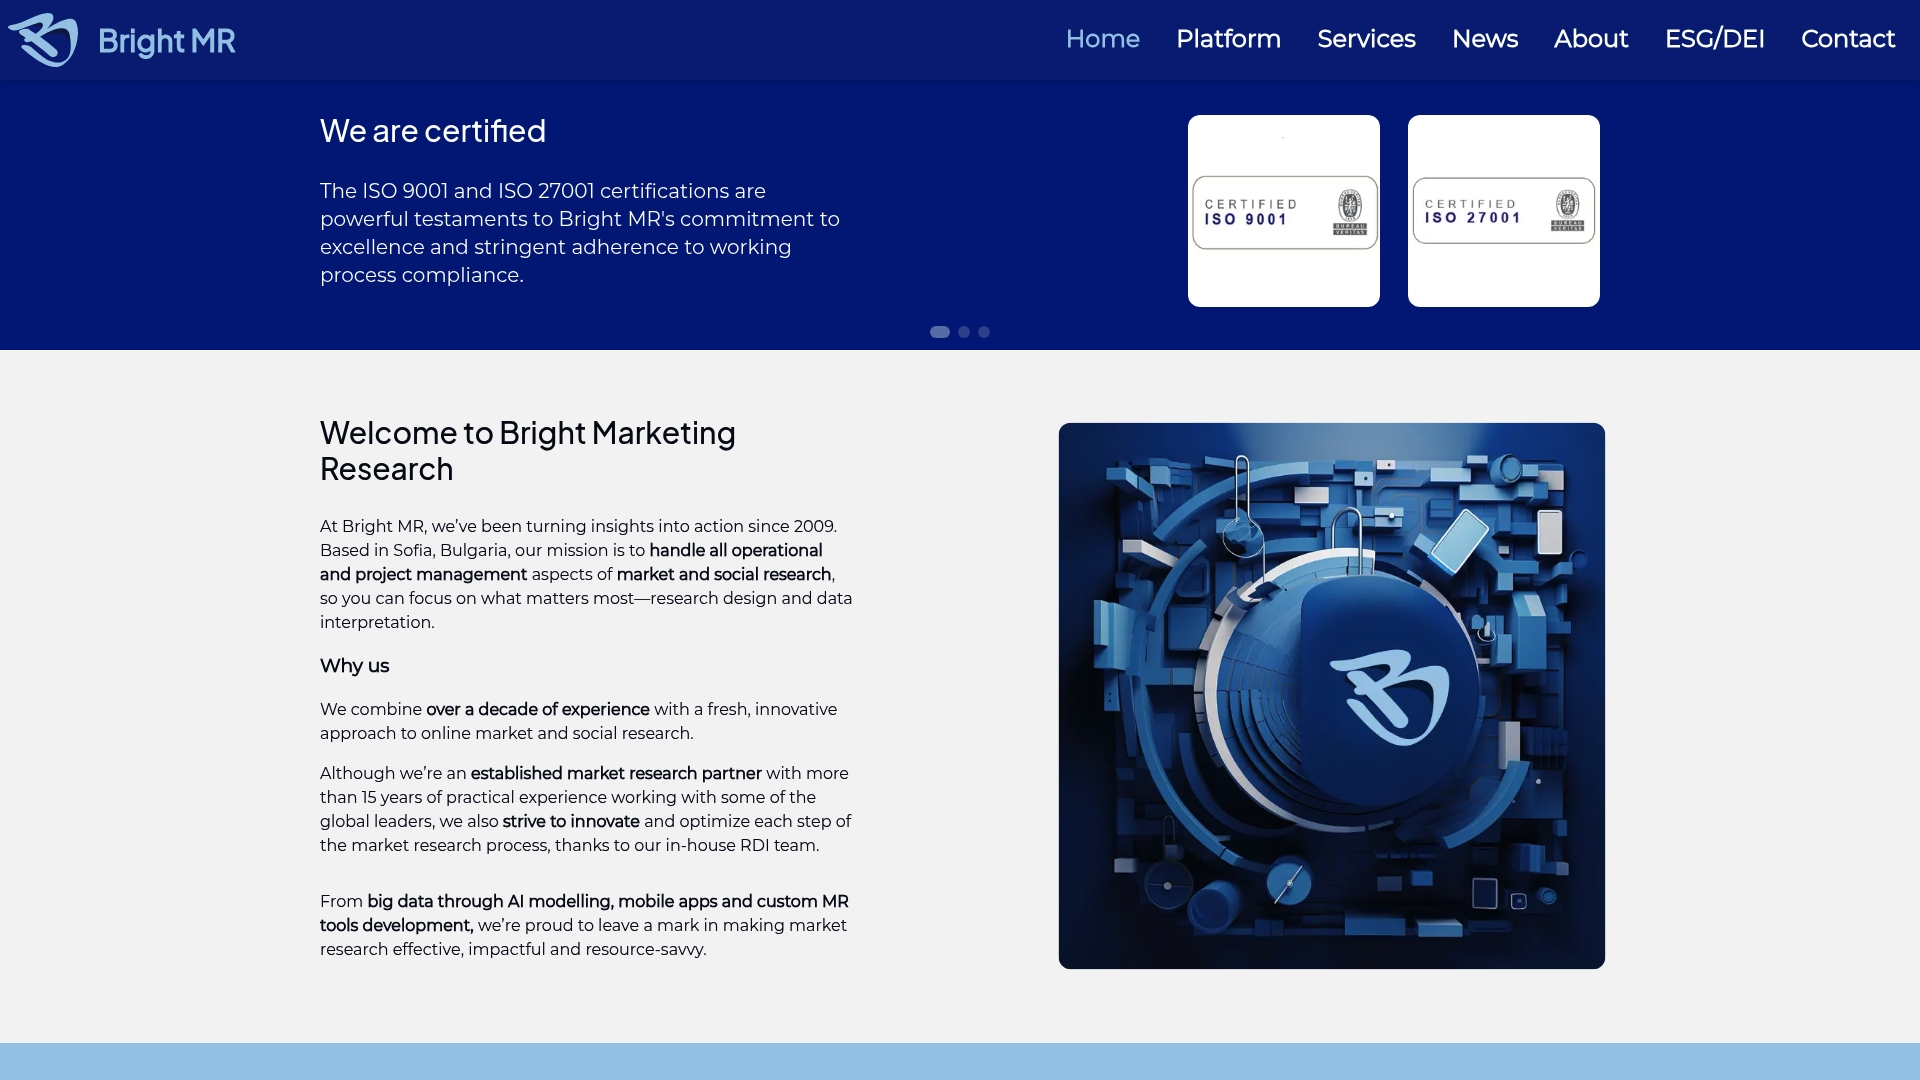Switch to the second carousel slide dot

pos(964,332)
